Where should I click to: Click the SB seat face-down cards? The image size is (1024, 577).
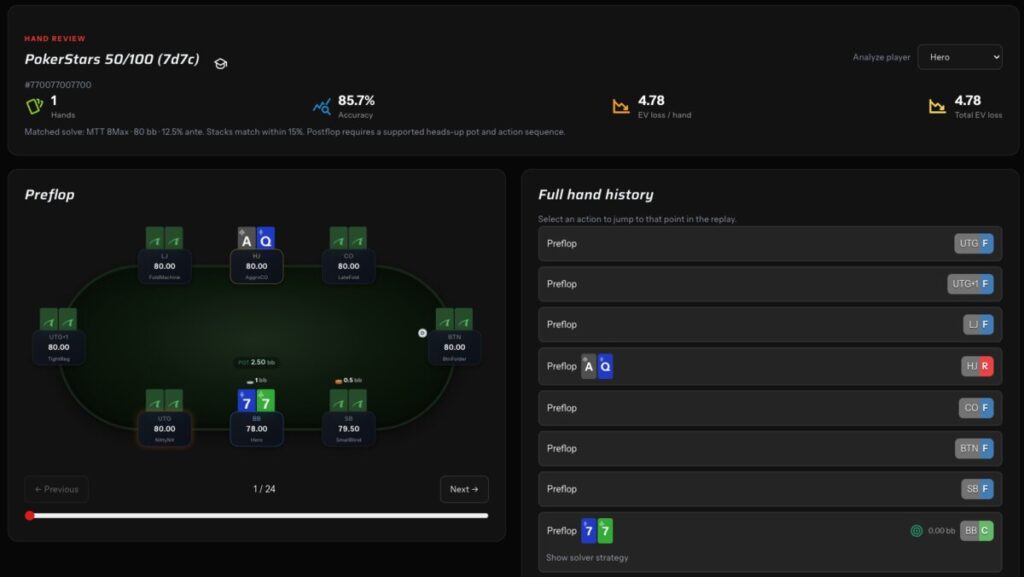click(348, 401)
